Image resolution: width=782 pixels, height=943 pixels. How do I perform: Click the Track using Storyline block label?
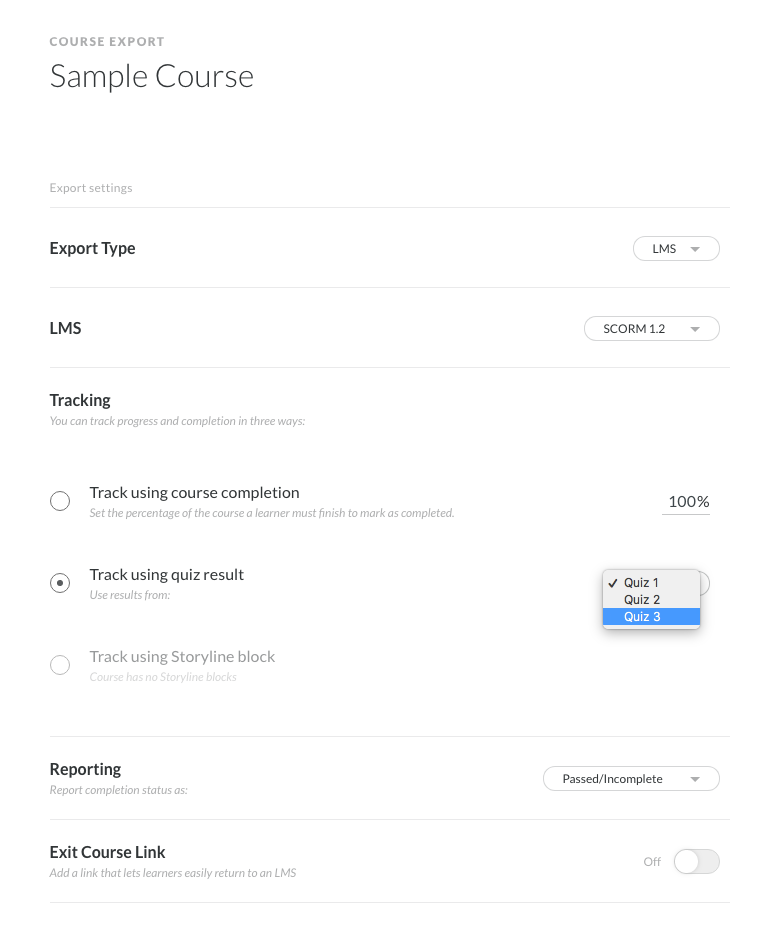[x=182, y=657]
